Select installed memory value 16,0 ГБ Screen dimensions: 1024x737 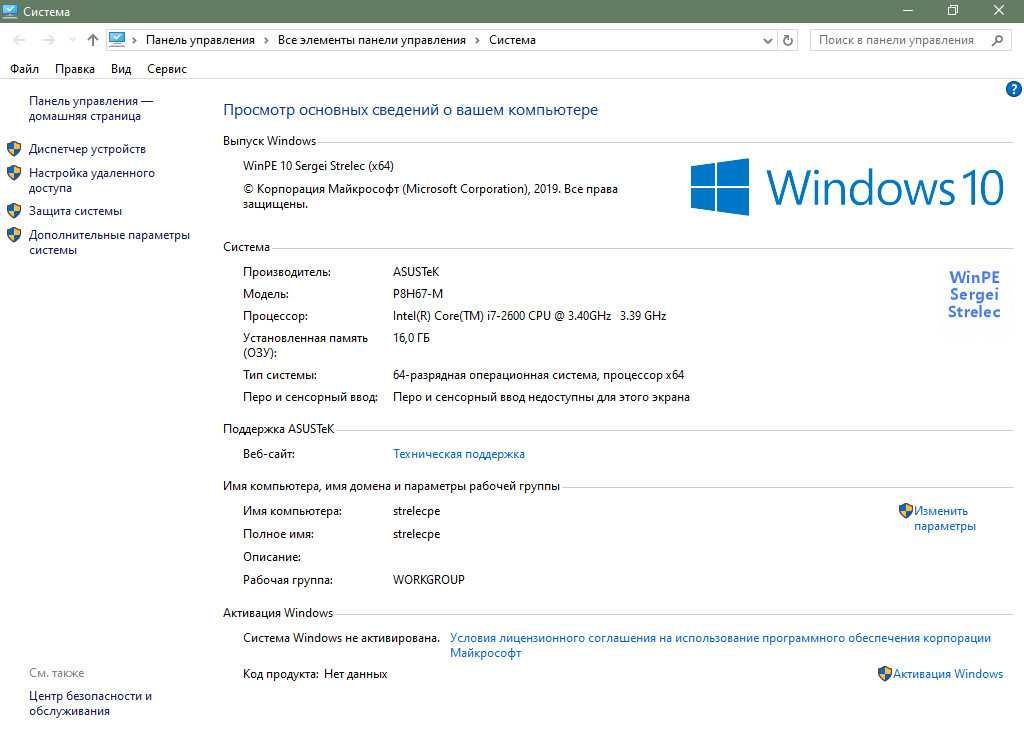coord(411,337)
